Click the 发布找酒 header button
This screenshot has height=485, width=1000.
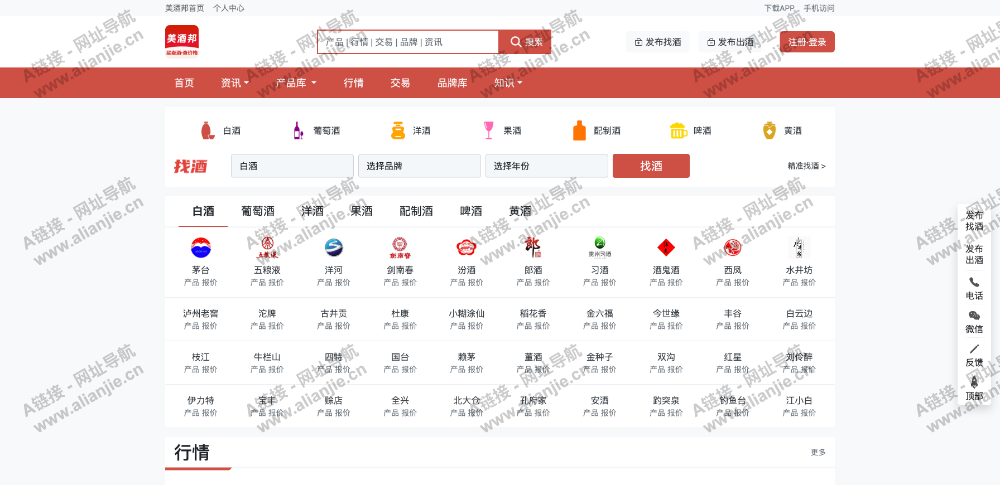pyautogui.click(x=658, y=42)
